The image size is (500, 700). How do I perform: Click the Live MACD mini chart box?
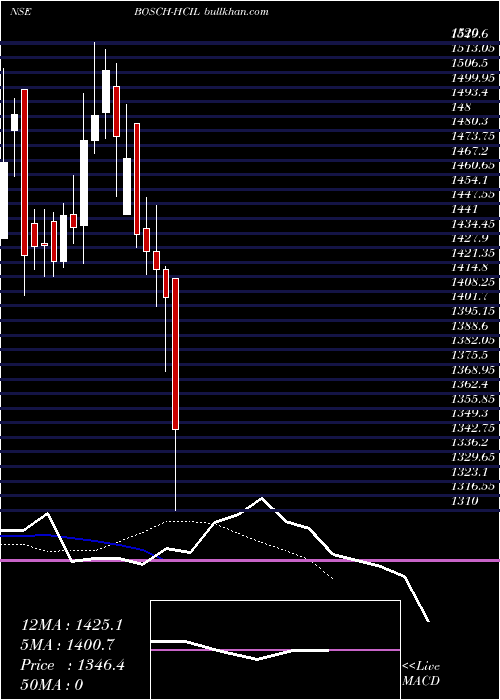coord(275,650)
